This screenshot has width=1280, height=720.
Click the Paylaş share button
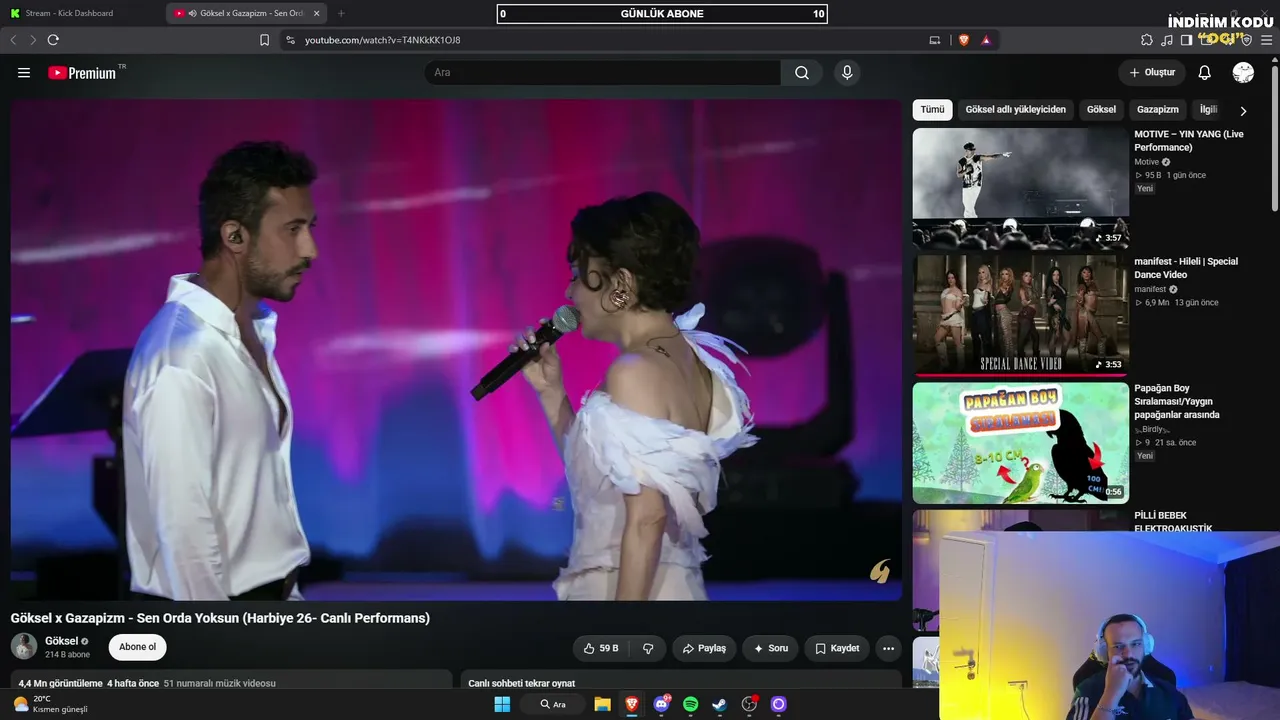click(704, 648)
